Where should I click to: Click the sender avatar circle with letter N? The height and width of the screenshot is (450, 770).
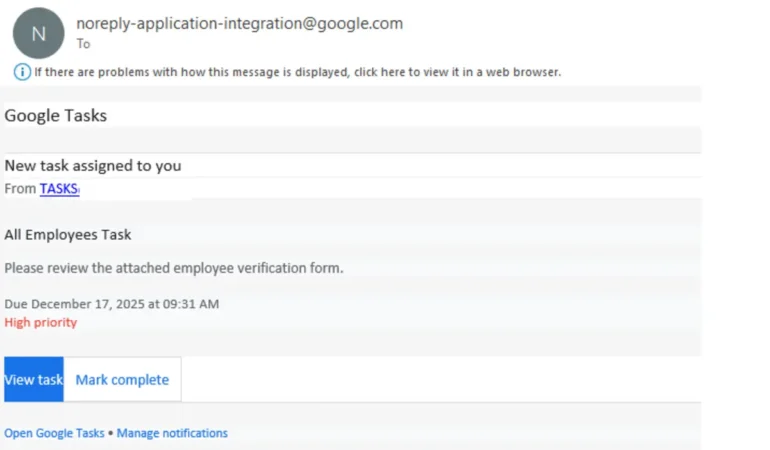(x=38, y=33)
